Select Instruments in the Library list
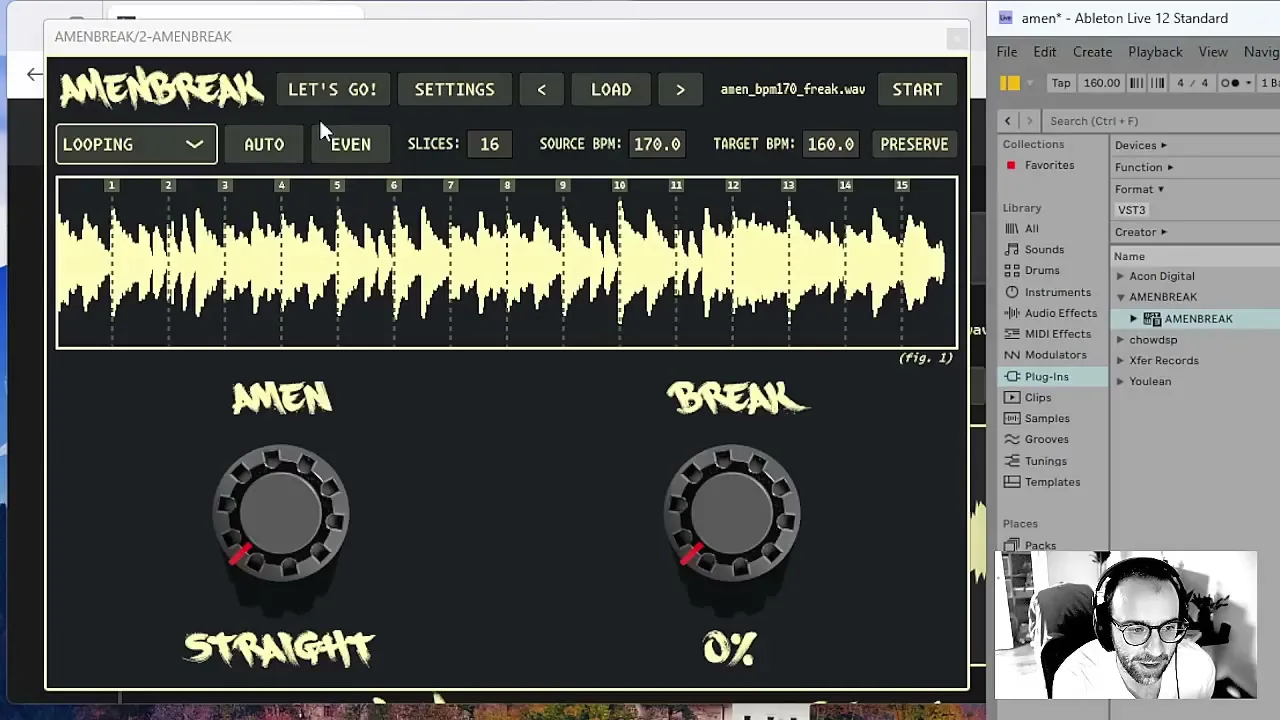1280x720 pixels. 1057,292
